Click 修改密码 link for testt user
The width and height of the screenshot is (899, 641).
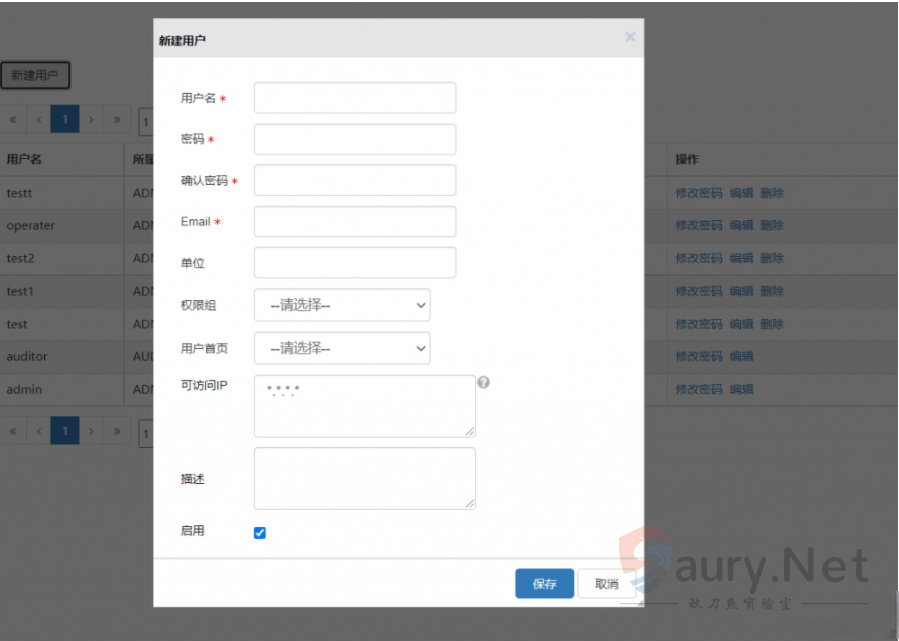pos(698,193)
